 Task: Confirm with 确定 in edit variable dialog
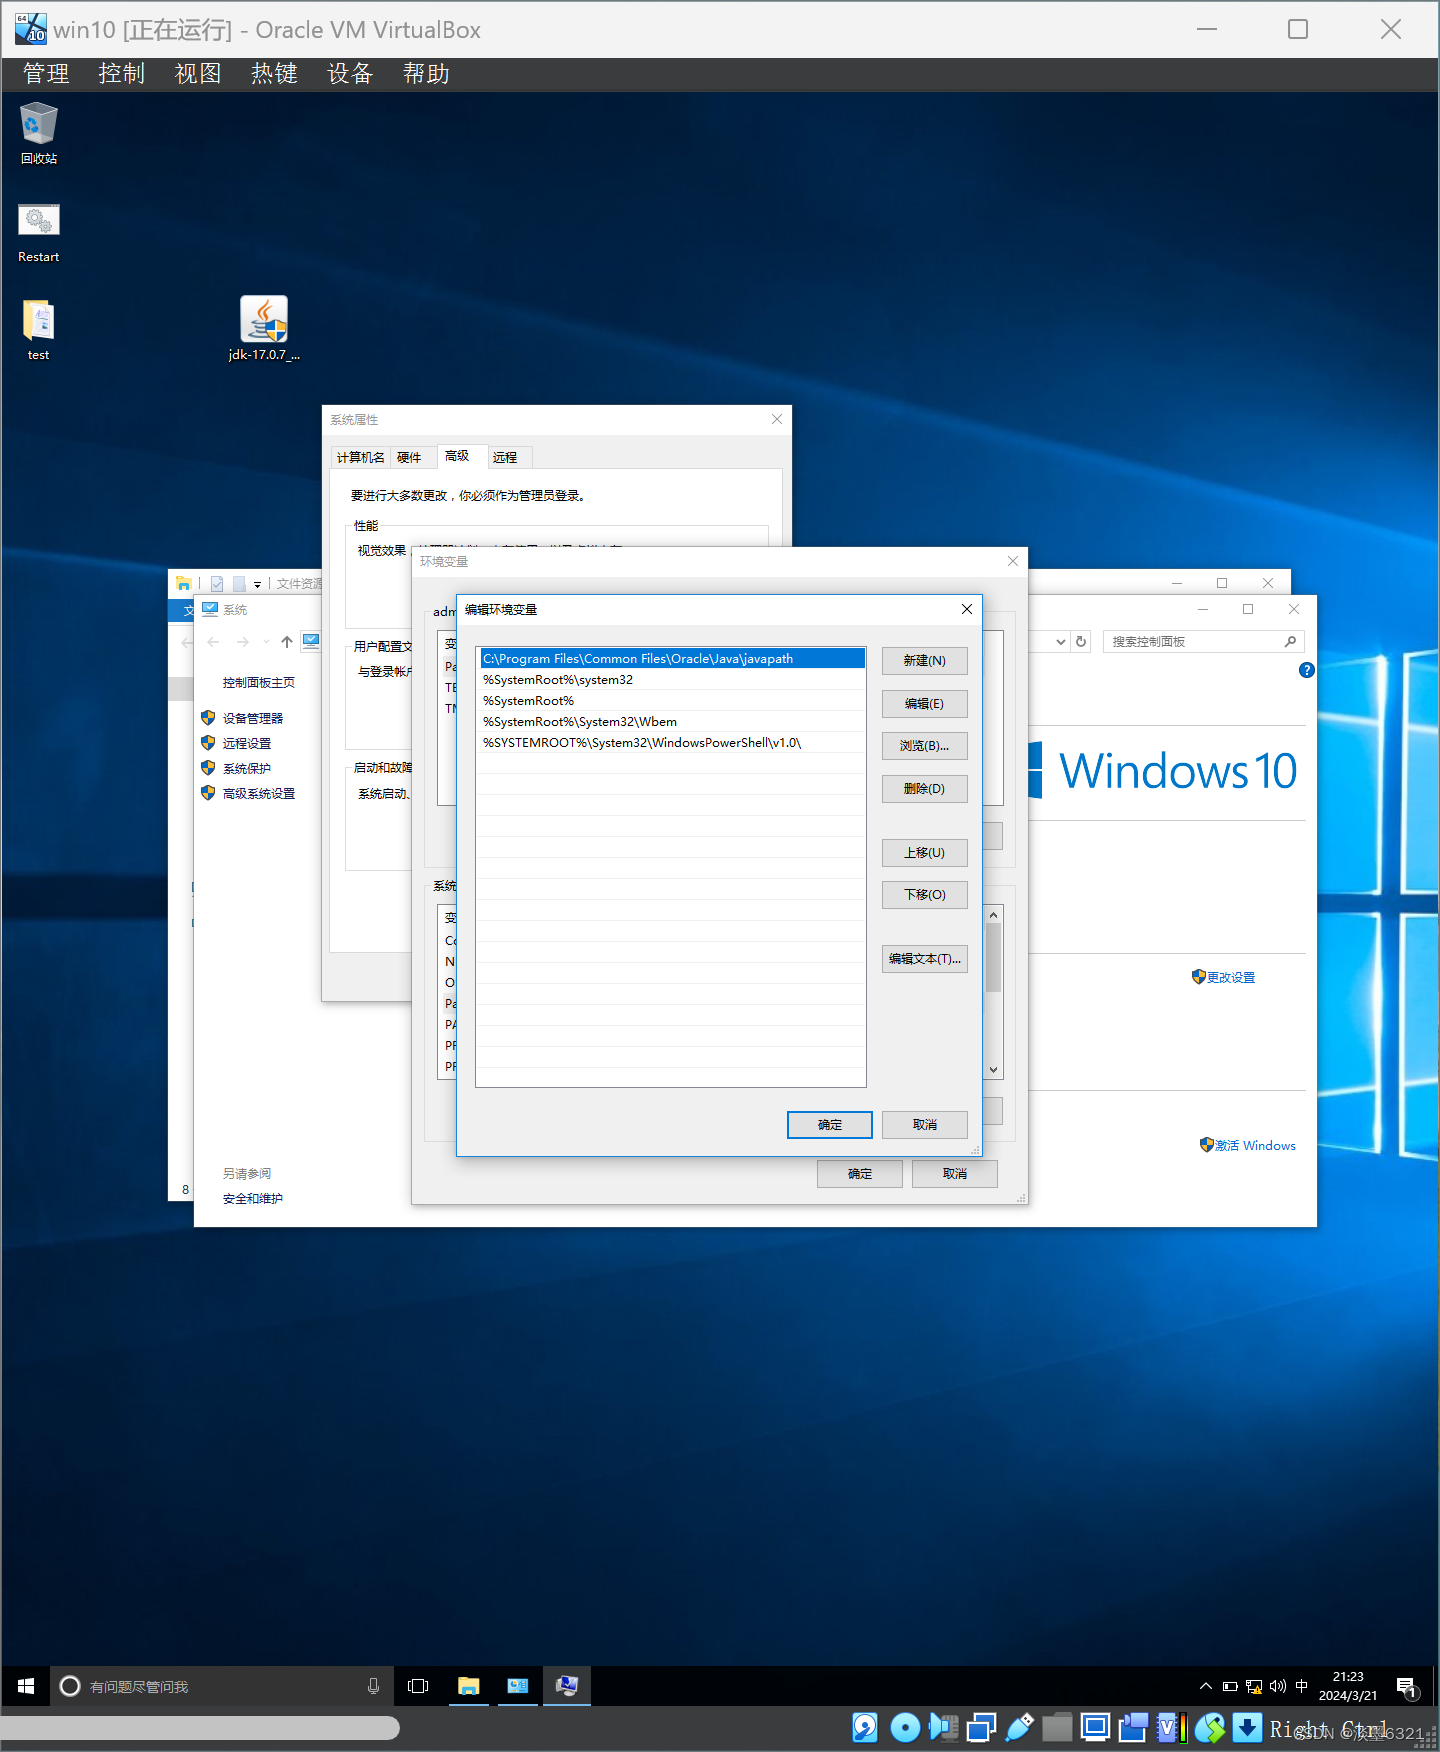point(829,1125)
